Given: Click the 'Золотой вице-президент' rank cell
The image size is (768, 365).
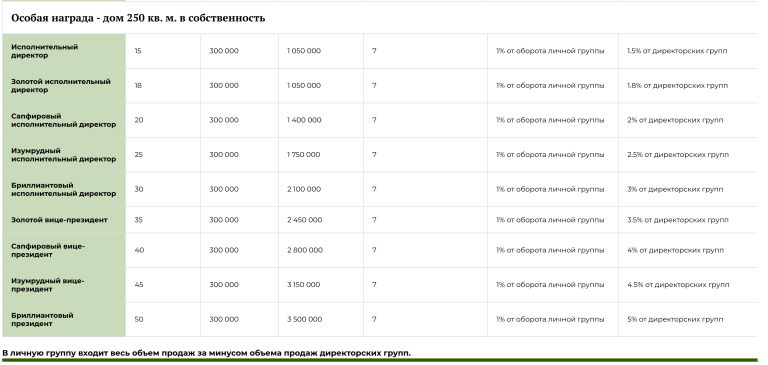Looking at the screenshot, I should click(x=64, y=220).
